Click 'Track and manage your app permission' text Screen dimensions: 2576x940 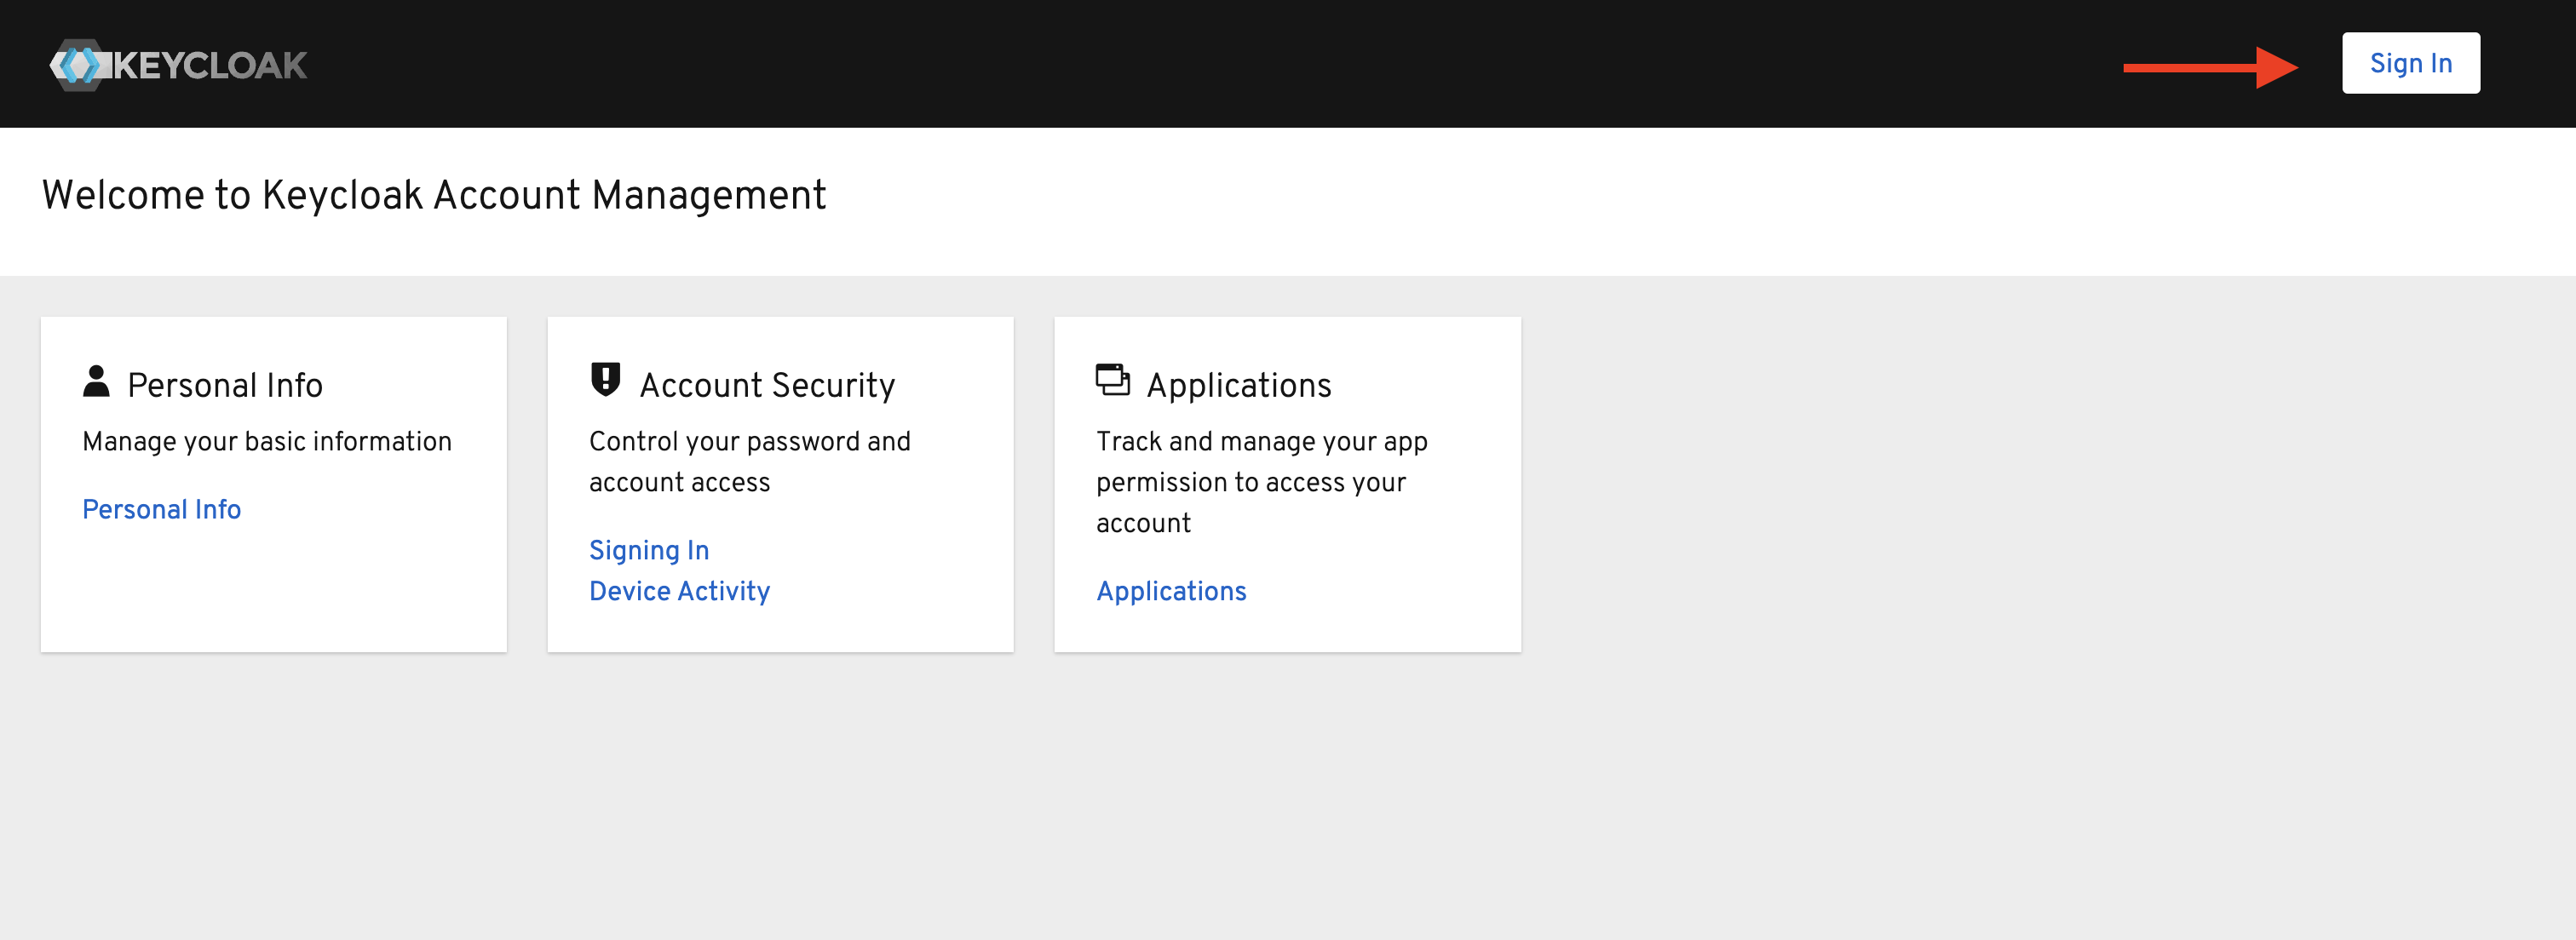click(x=1262, y=482)
